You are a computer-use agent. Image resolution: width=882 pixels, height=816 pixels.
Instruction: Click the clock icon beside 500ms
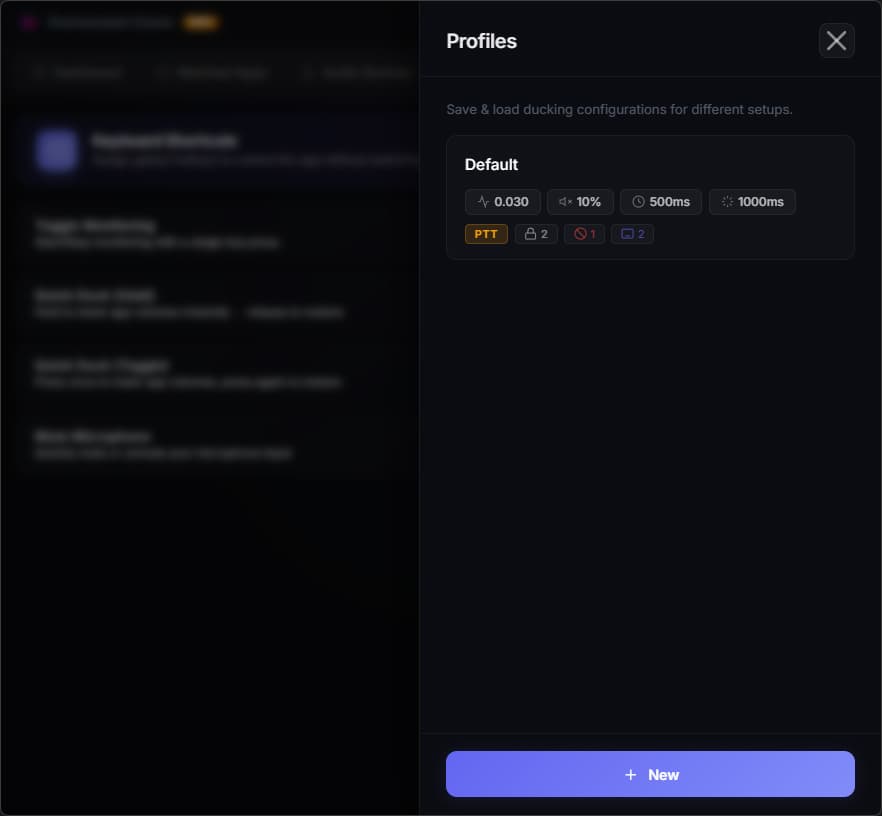coord(638,202)
